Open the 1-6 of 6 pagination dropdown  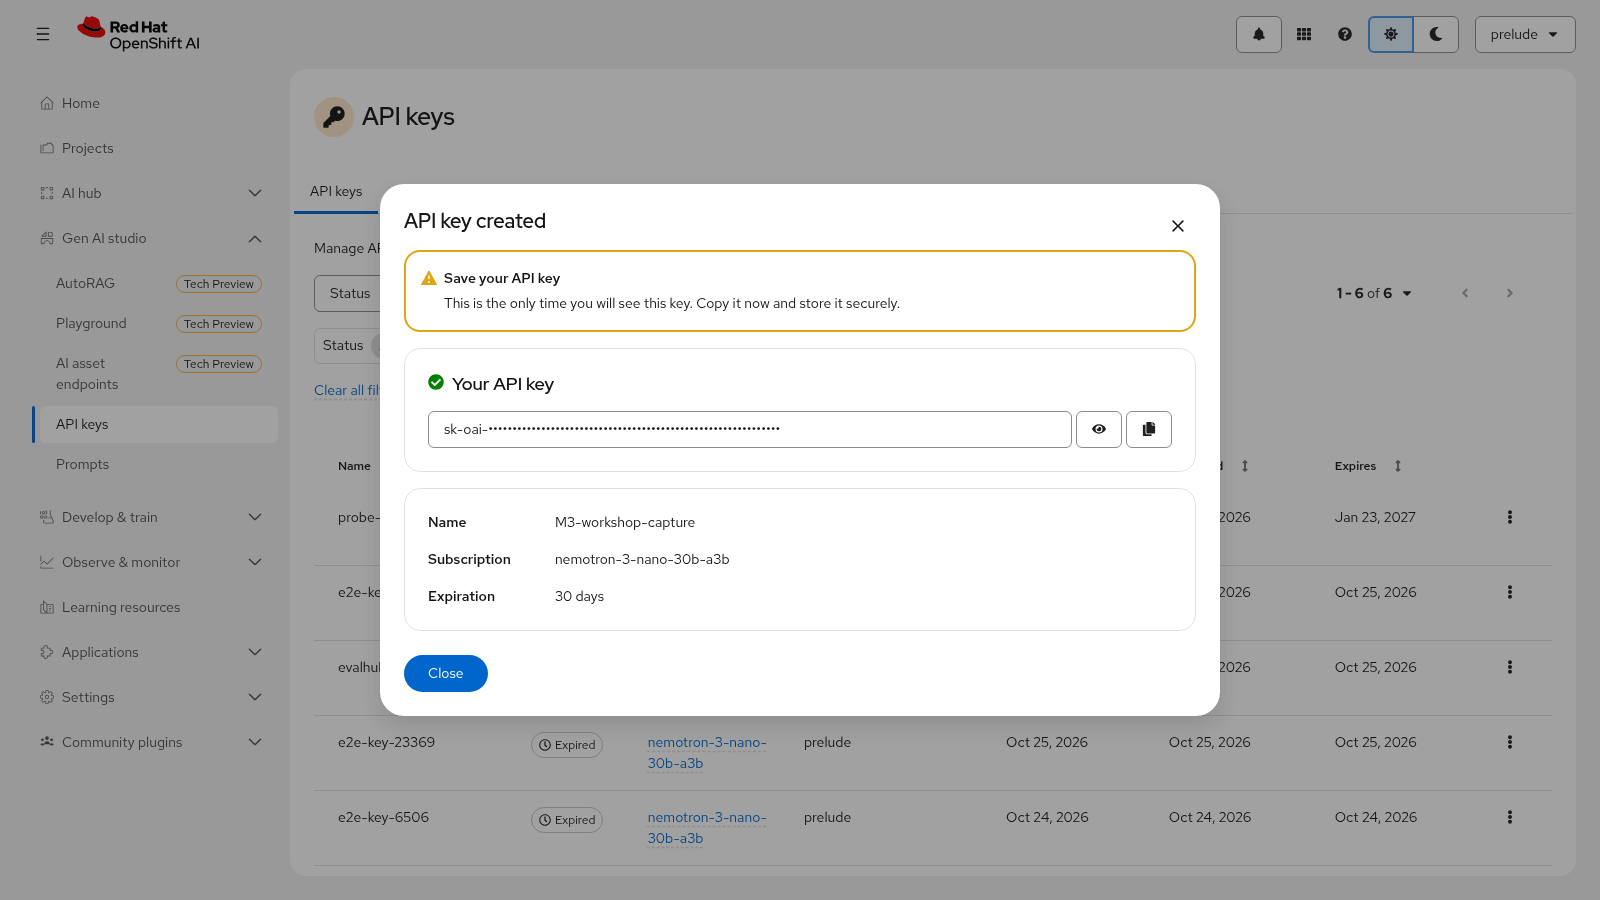[x=1374, y=293]
